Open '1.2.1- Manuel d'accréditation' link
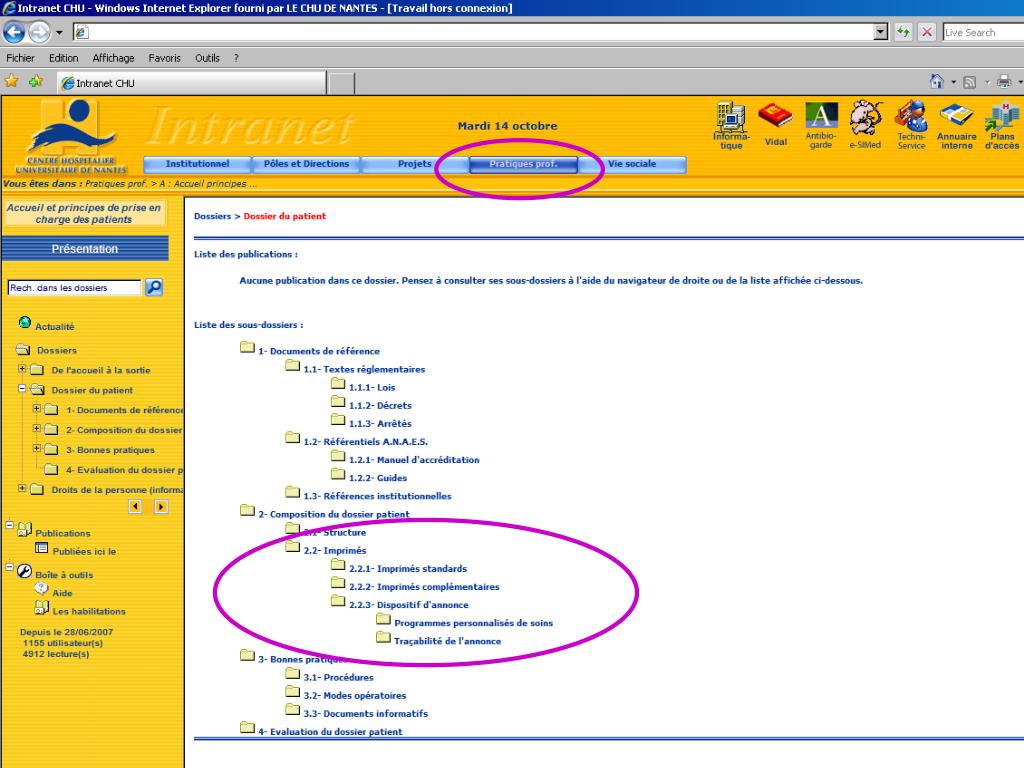Image resolution: width=1024 pixels, height=768 pixels. coord(414,460)
